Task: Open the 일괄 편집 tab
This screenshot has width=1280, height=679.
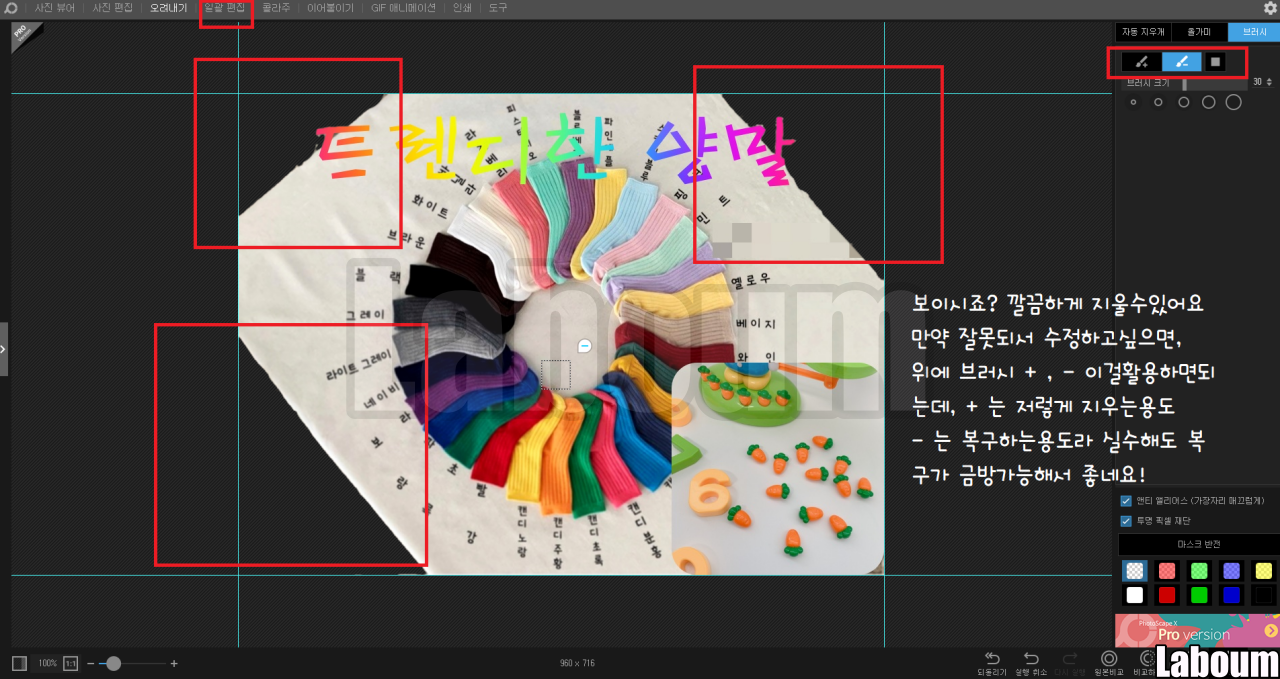Action: click(x=225, y=8)
